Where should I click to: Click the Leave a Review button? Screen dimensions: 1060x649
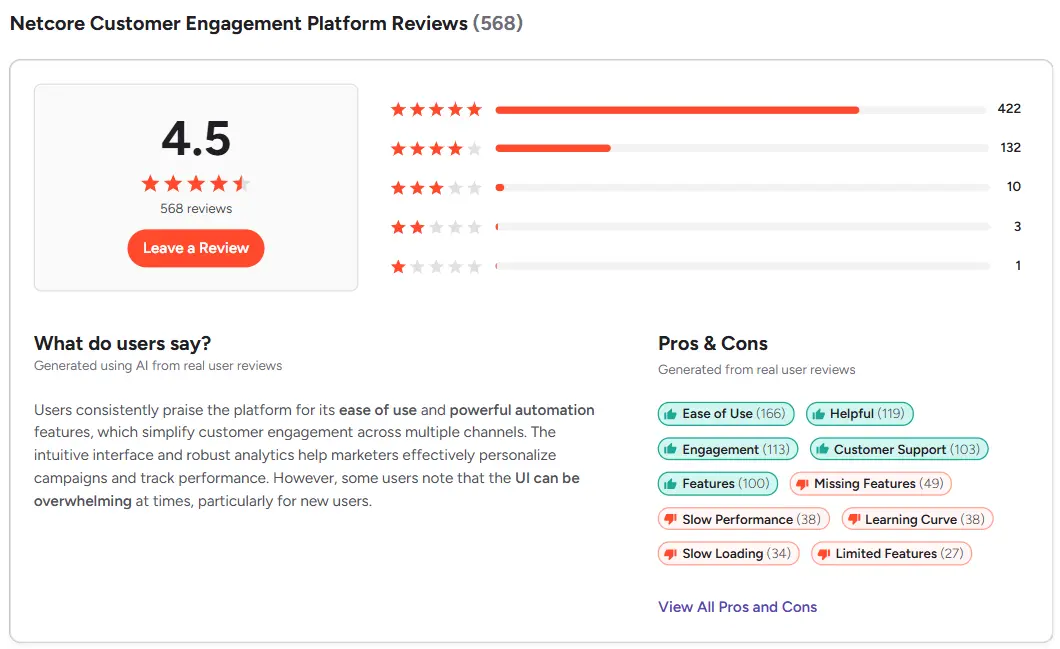point(195,248)
